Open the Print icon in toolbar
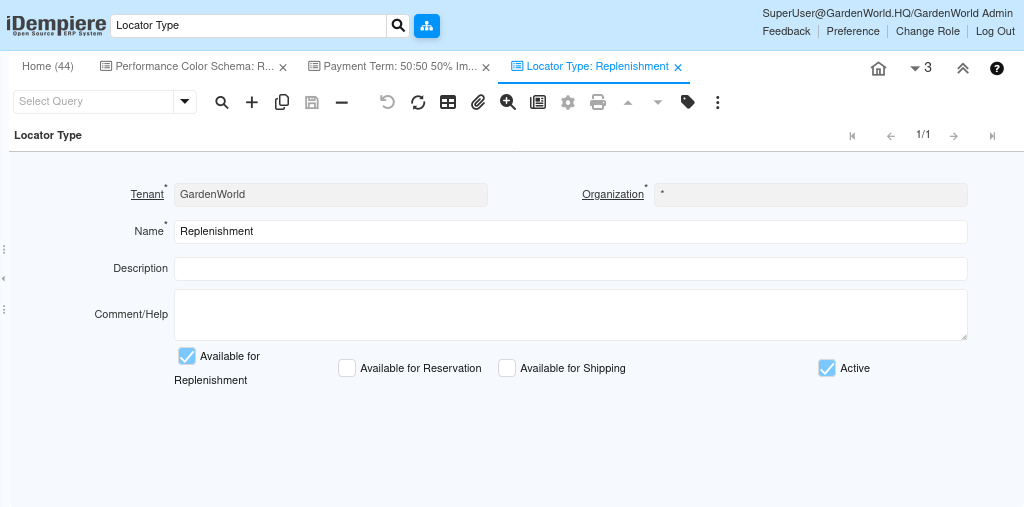This screenshot has width=1024, height=507. (x=598, y=102)
